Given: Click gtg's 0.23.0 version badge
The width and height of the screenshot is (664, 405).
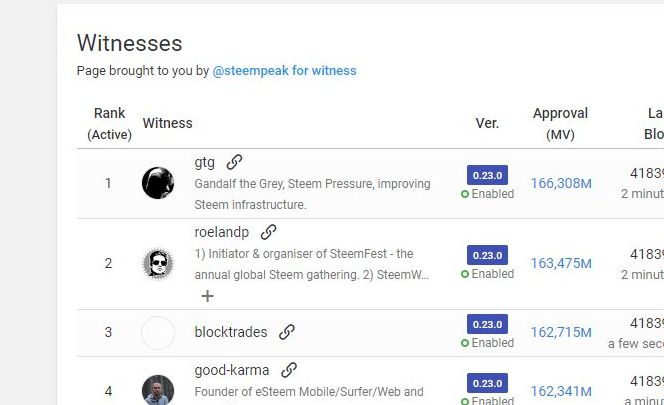Looking at the screenshot, I should coord(487,175).
